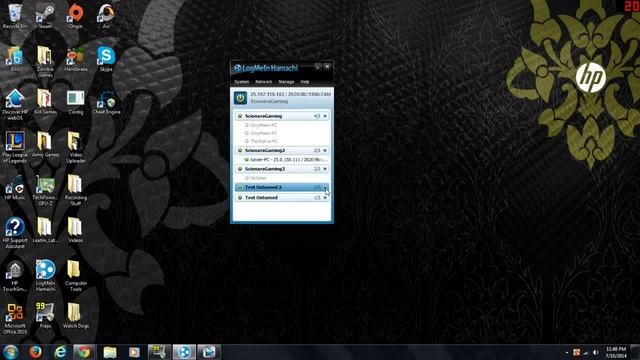Launch Fraps from the desktop
Image resolution: width=640 pixels, height=360 pixels.
(45, 316)
